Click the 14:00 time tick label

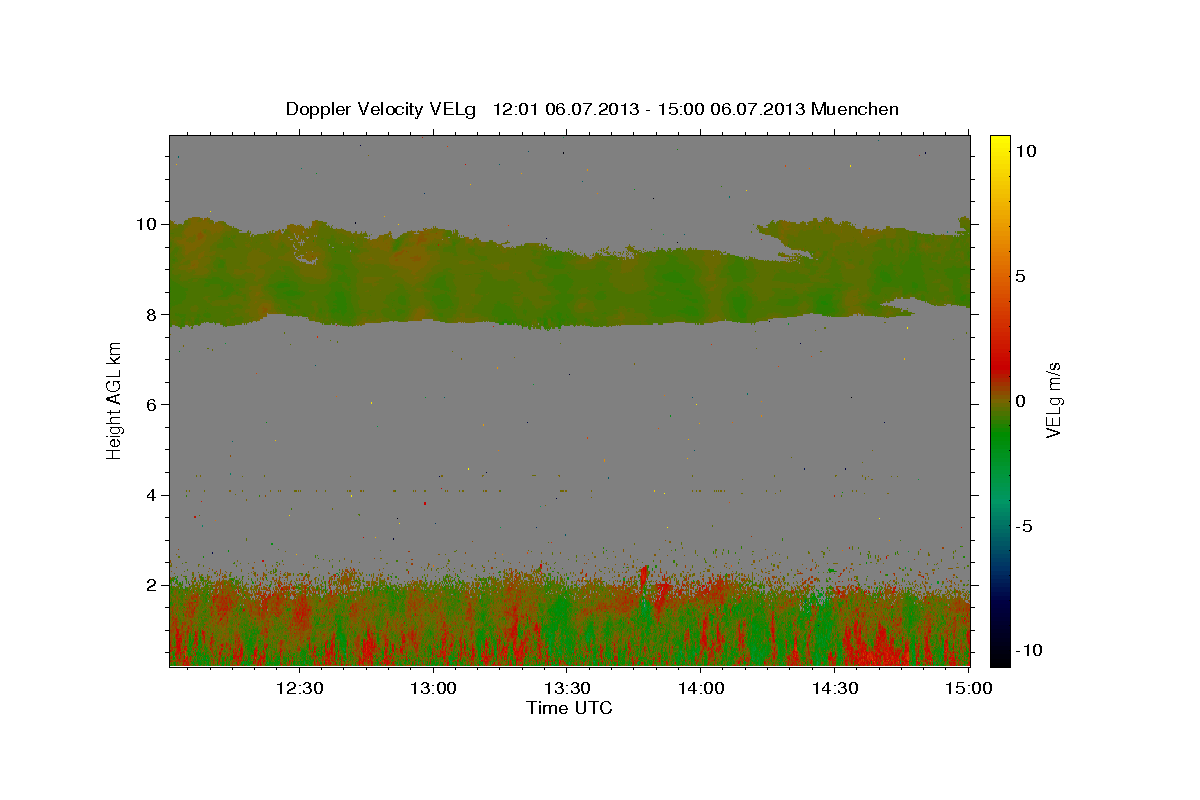point(701,688)
